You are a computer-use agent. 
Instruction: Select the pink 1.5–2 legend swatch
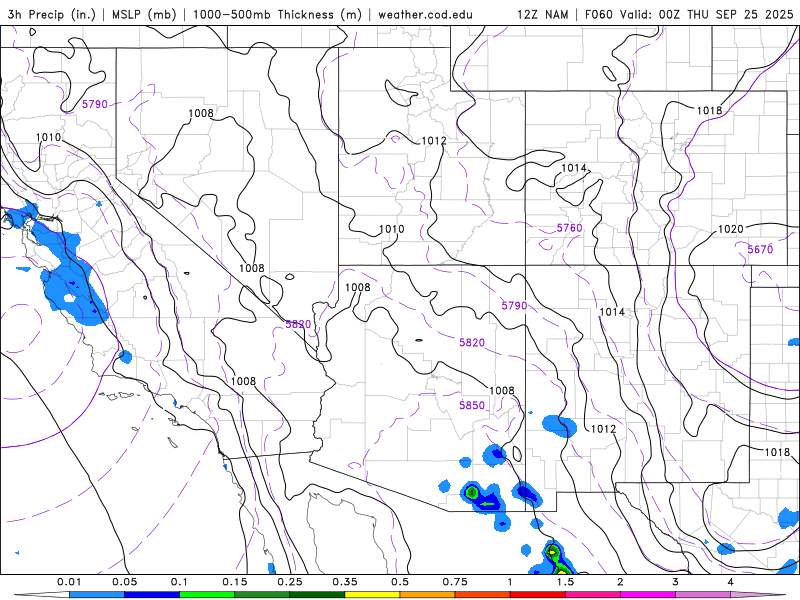593,595
